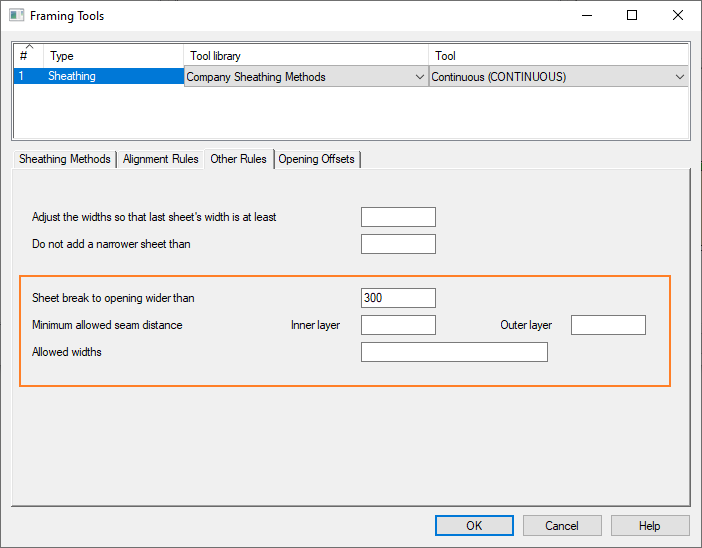Select the Inner layer seam distance field
Viewport: 702px width, 548px height.
click(x=398, y=325)
